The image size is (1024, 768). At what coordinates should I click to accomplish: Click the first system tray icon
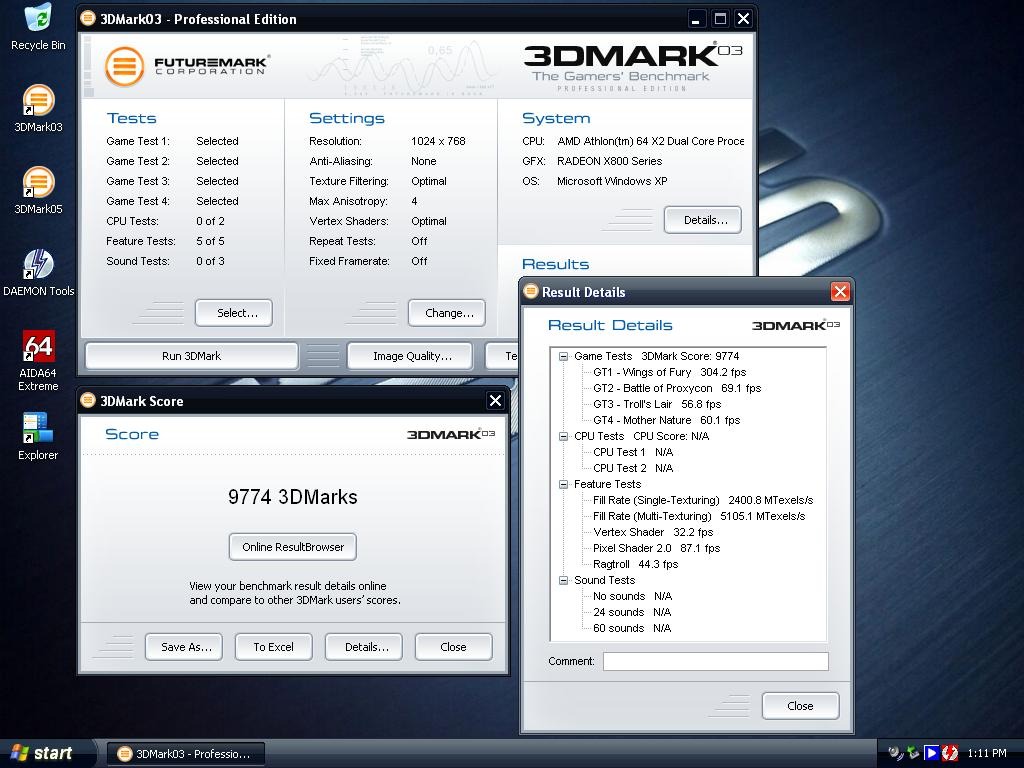pyautogui.click(x=894, y=753)
